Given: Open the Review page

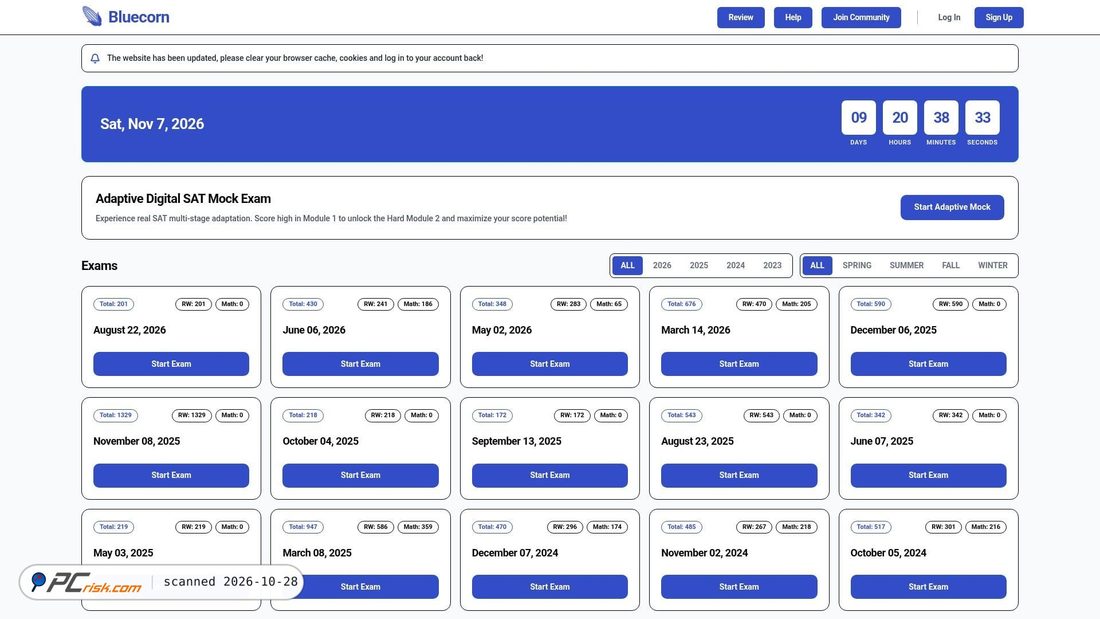Looking at the screenshot, I should point(740,18).
